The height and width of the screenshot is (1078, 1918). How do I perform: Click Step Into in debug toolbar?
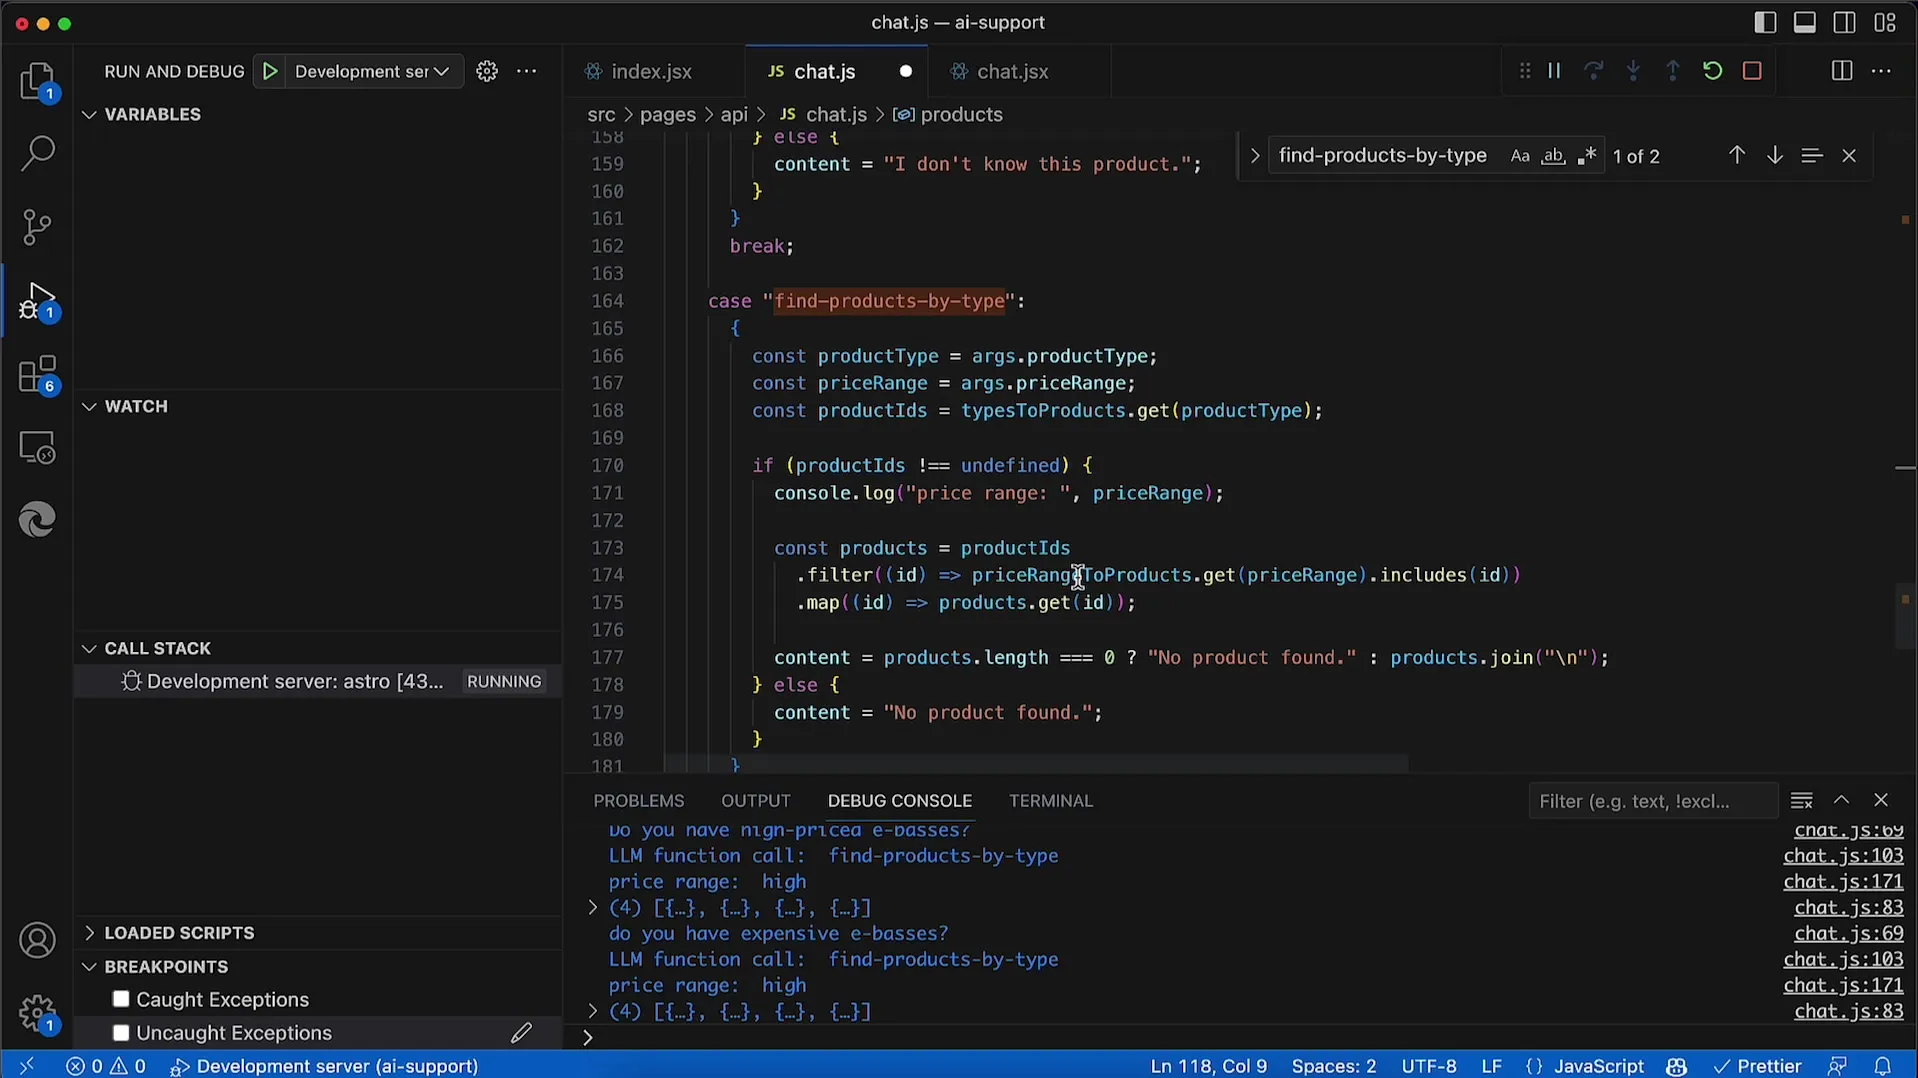1633,71
